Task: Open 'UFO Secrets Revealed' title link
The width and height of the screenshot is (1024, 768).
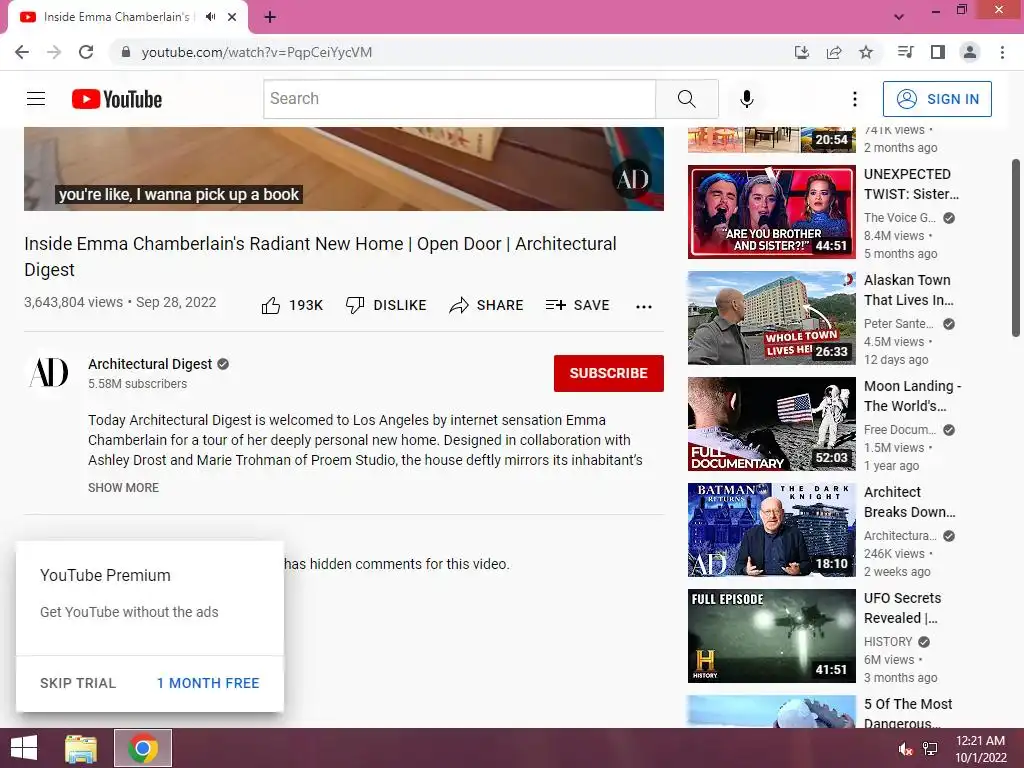Action: 903,608
